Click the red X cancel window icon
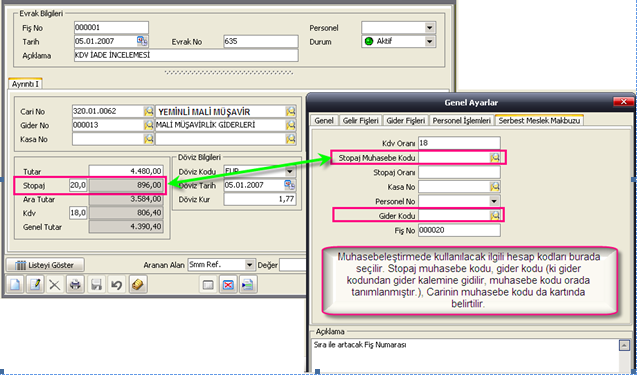Image resolution: width=640 pixels, height=375 pixels. point(228,284)
